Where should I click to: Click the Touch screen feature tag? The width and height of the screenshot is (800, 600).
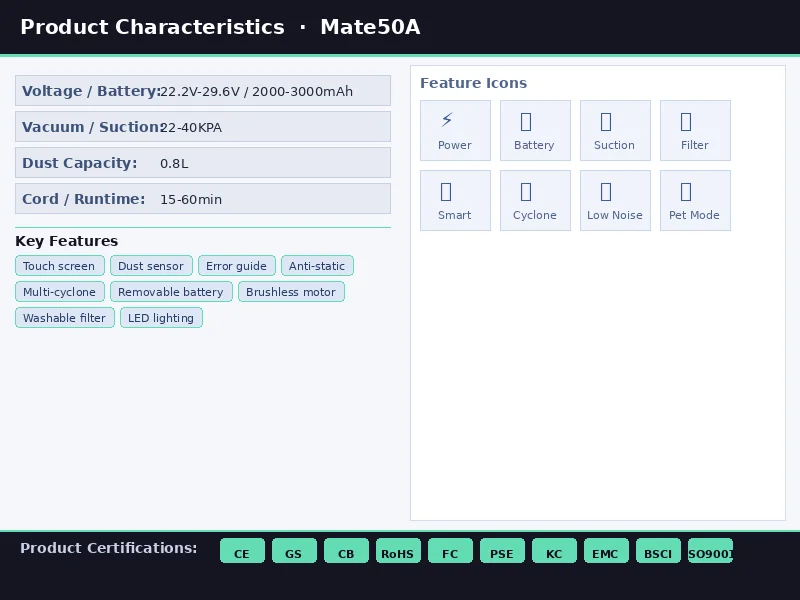point(60,266)
